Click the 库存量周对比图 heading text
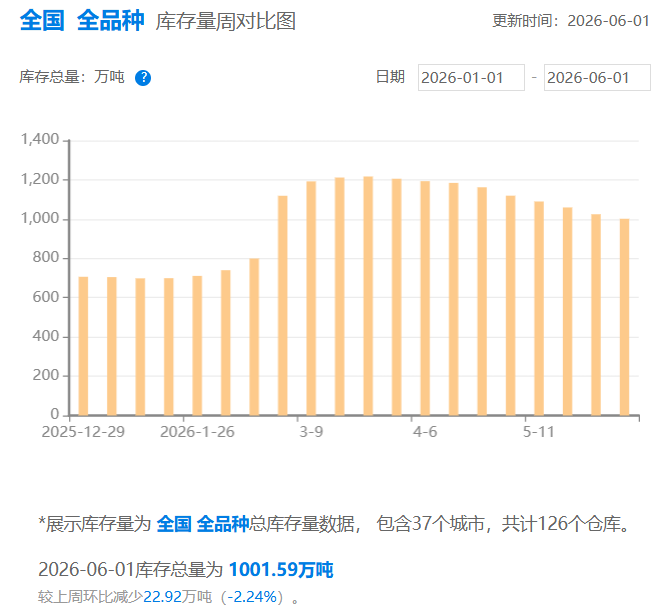Viewport: 660px width, 610px height. [x=226, y=21]
